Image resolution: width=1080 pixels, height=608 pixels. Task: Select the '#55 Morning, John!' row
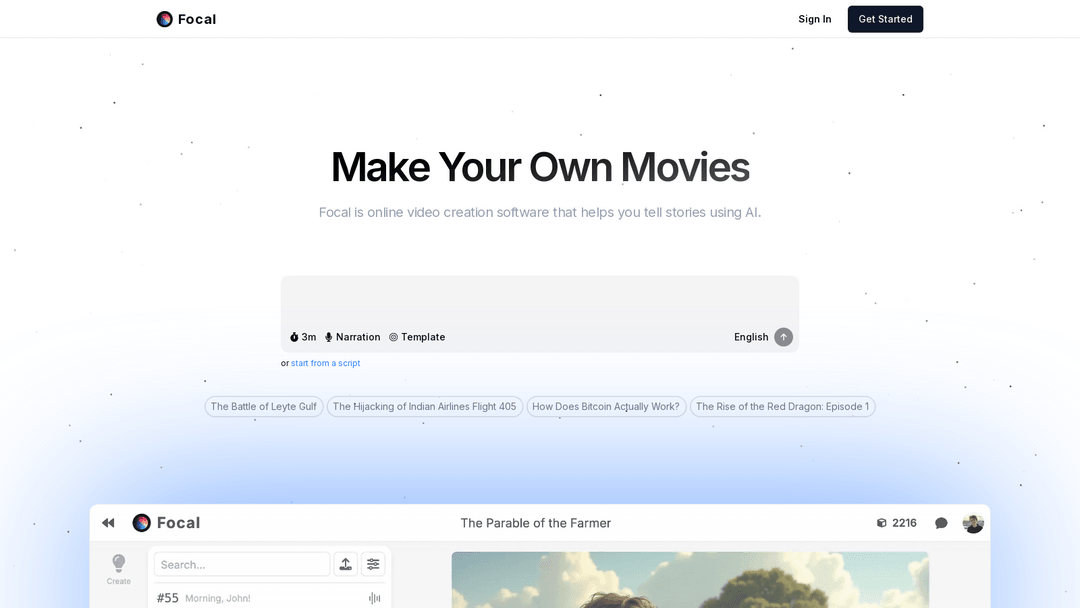(269, 598)
